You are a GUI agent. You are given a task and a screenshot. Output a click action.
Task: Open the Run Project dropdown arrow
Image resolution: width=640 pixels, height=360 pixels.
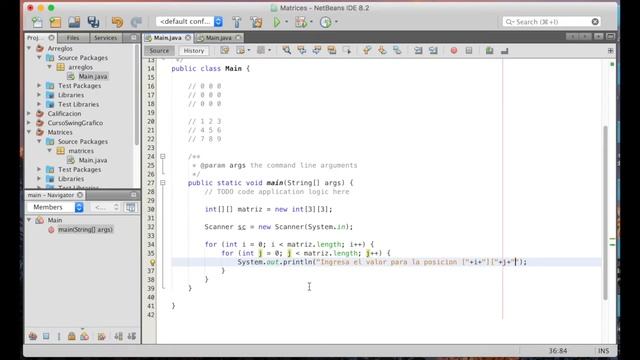click(x=287, y=22)
